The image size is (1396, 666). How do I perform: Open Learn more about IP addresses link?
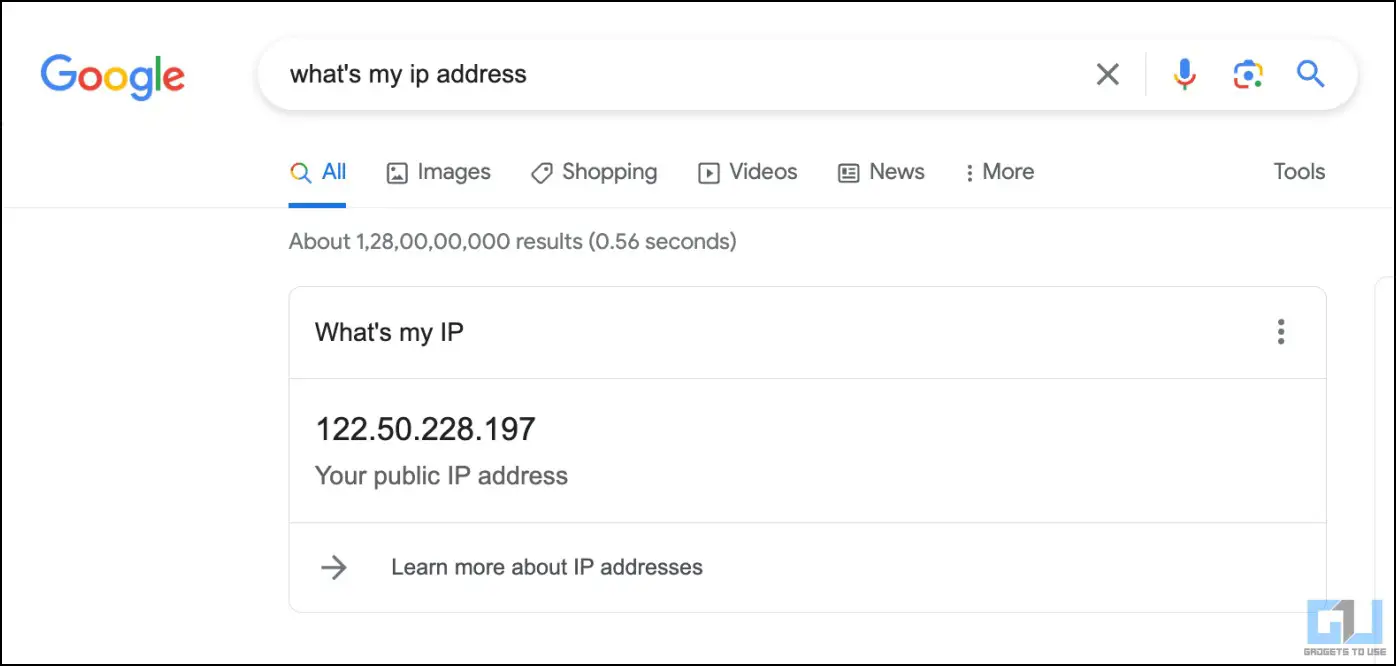[547, 568]
